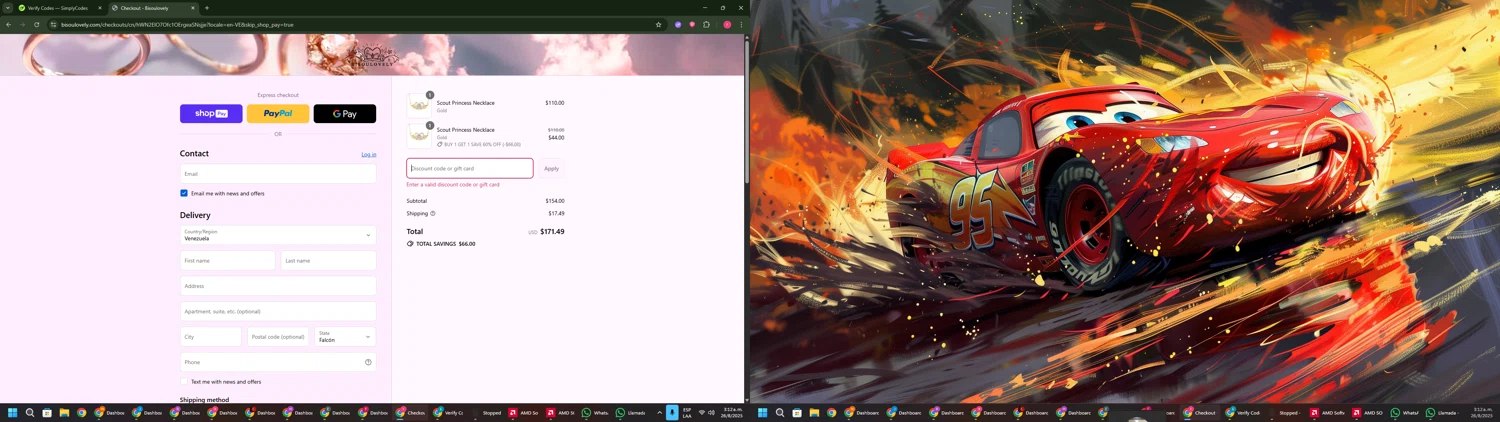1500x422 pixels.
Task: Open the tab search dropdown arrow
Action: (x=7, y=8)
